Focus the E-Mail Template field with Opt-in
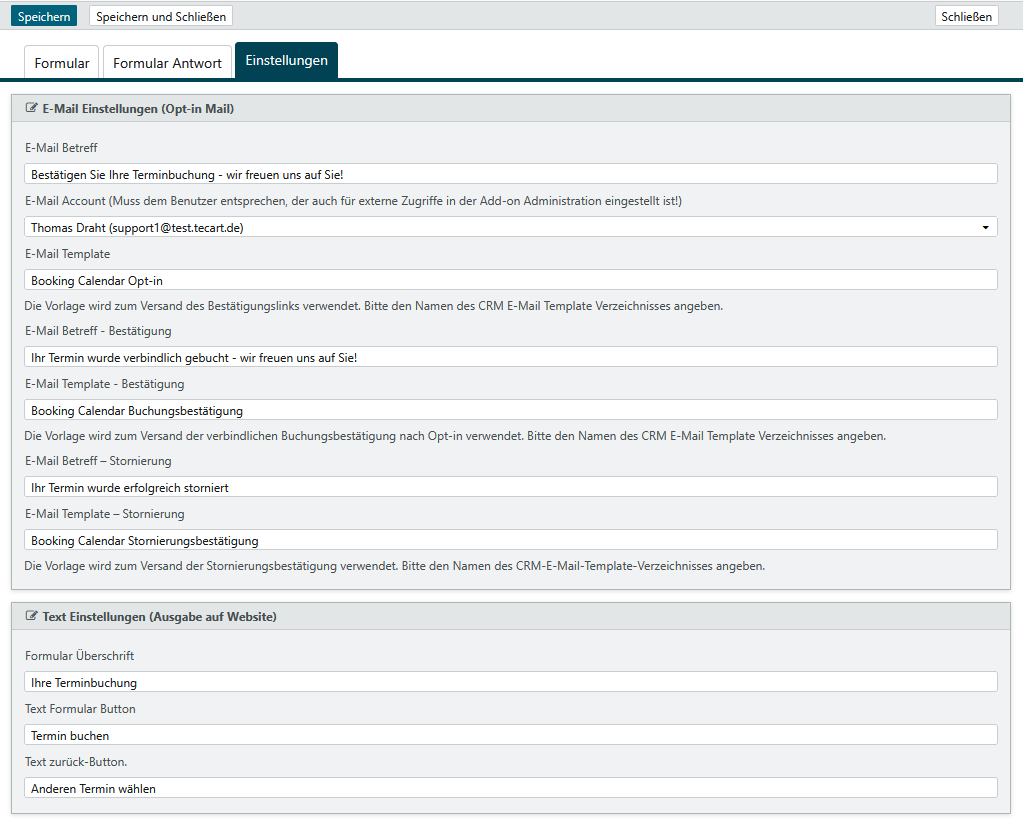This screenshot has height=828, width=1023. [510, 280]
